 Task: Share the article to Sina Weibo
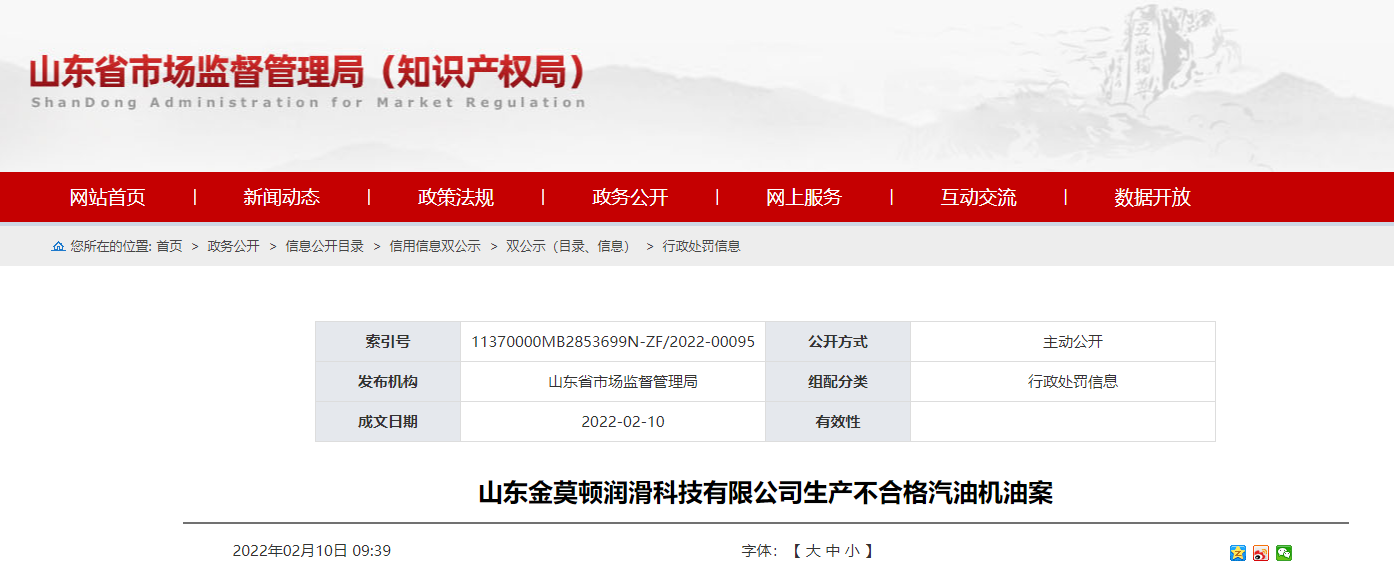click(x=1261, y=553)
